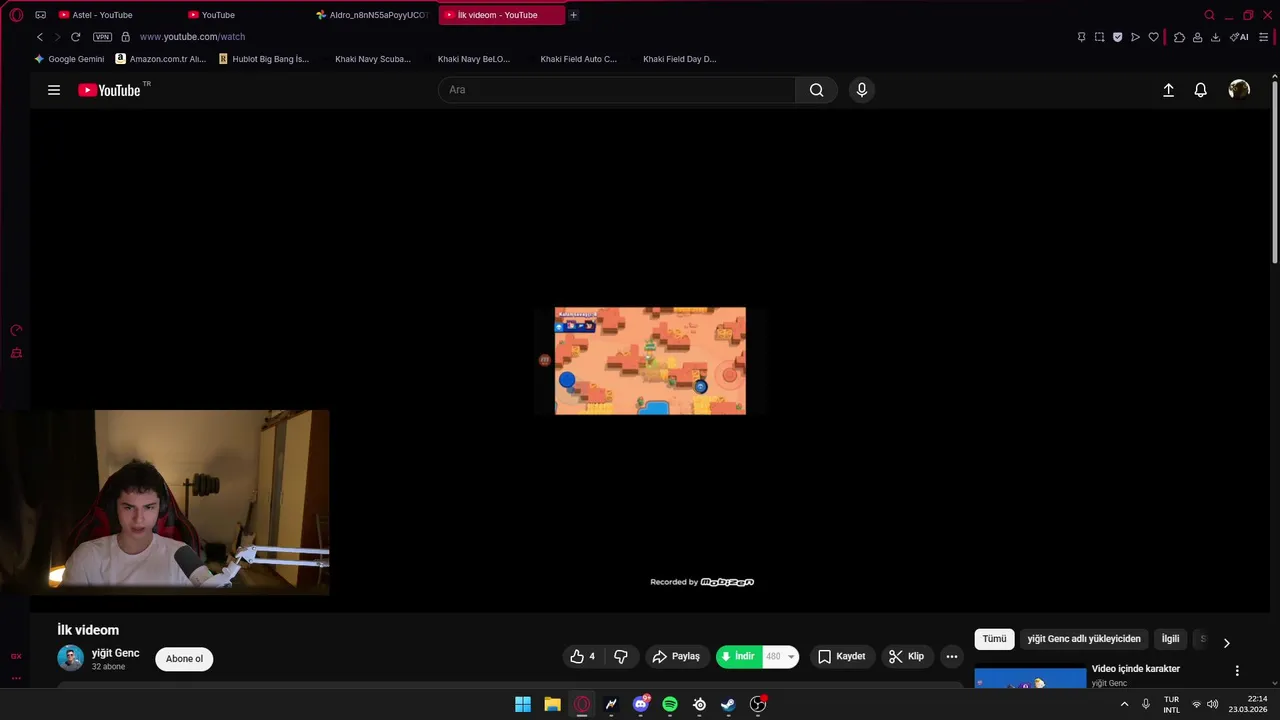Open the upload video icon
Viewport: 1280px width, 720px height.
coord(1168,90)
